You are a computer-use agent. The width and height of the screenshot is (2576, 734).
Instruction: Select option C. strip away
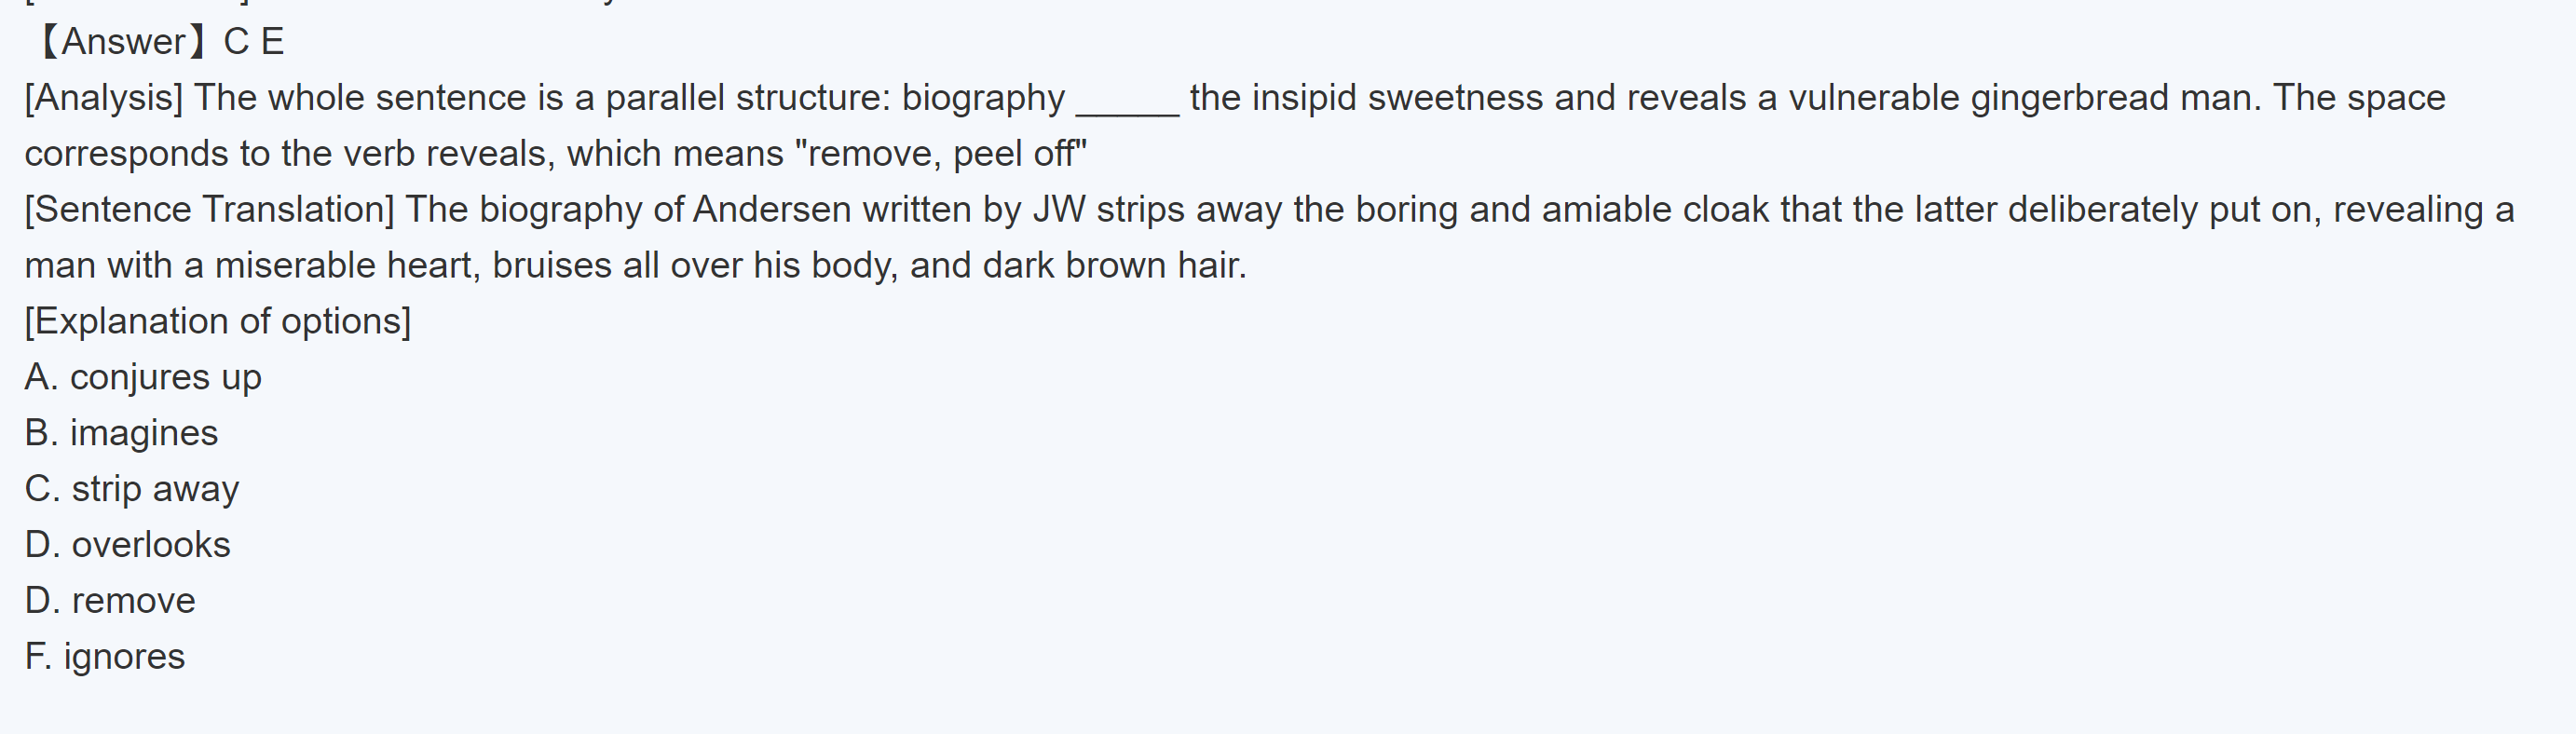coord(132,490)
